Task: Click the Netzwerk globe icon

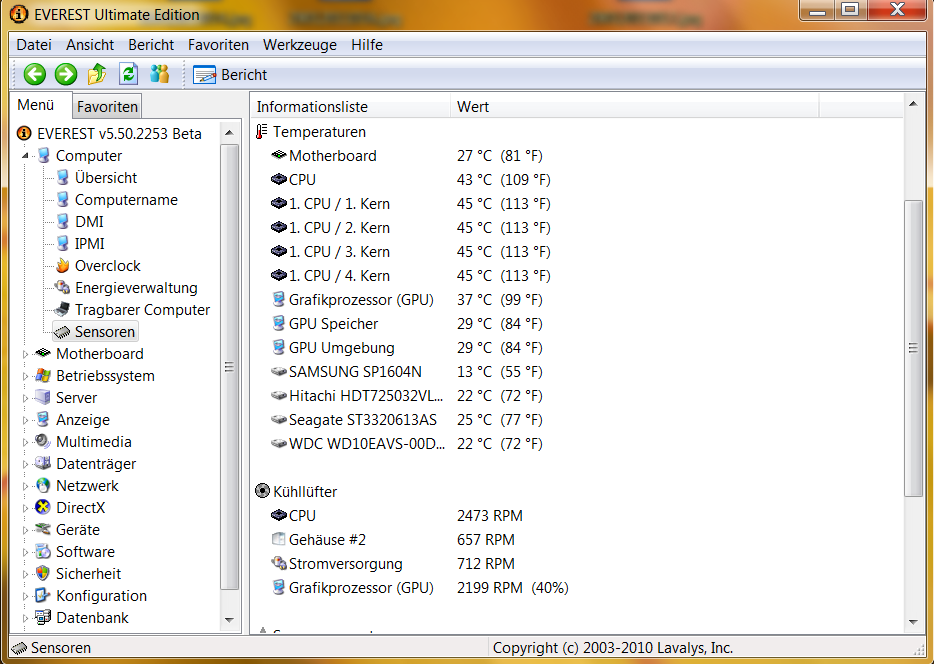Action: 43,485
